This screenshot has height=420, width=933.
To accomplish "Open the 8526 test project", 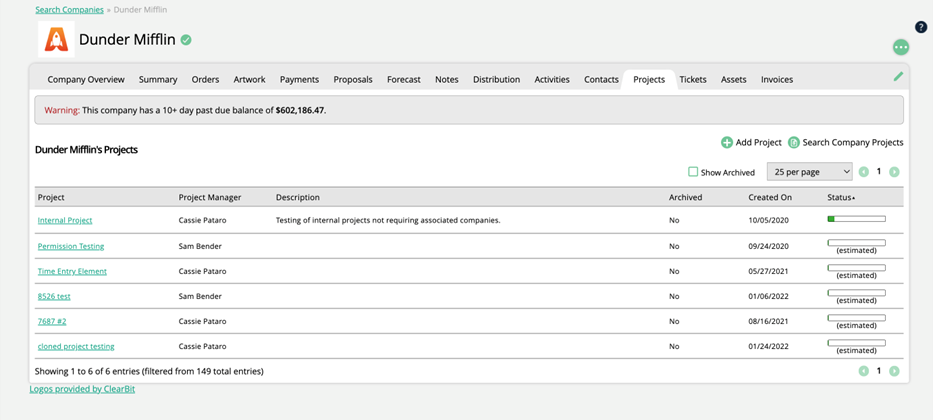I will (54, 296).
